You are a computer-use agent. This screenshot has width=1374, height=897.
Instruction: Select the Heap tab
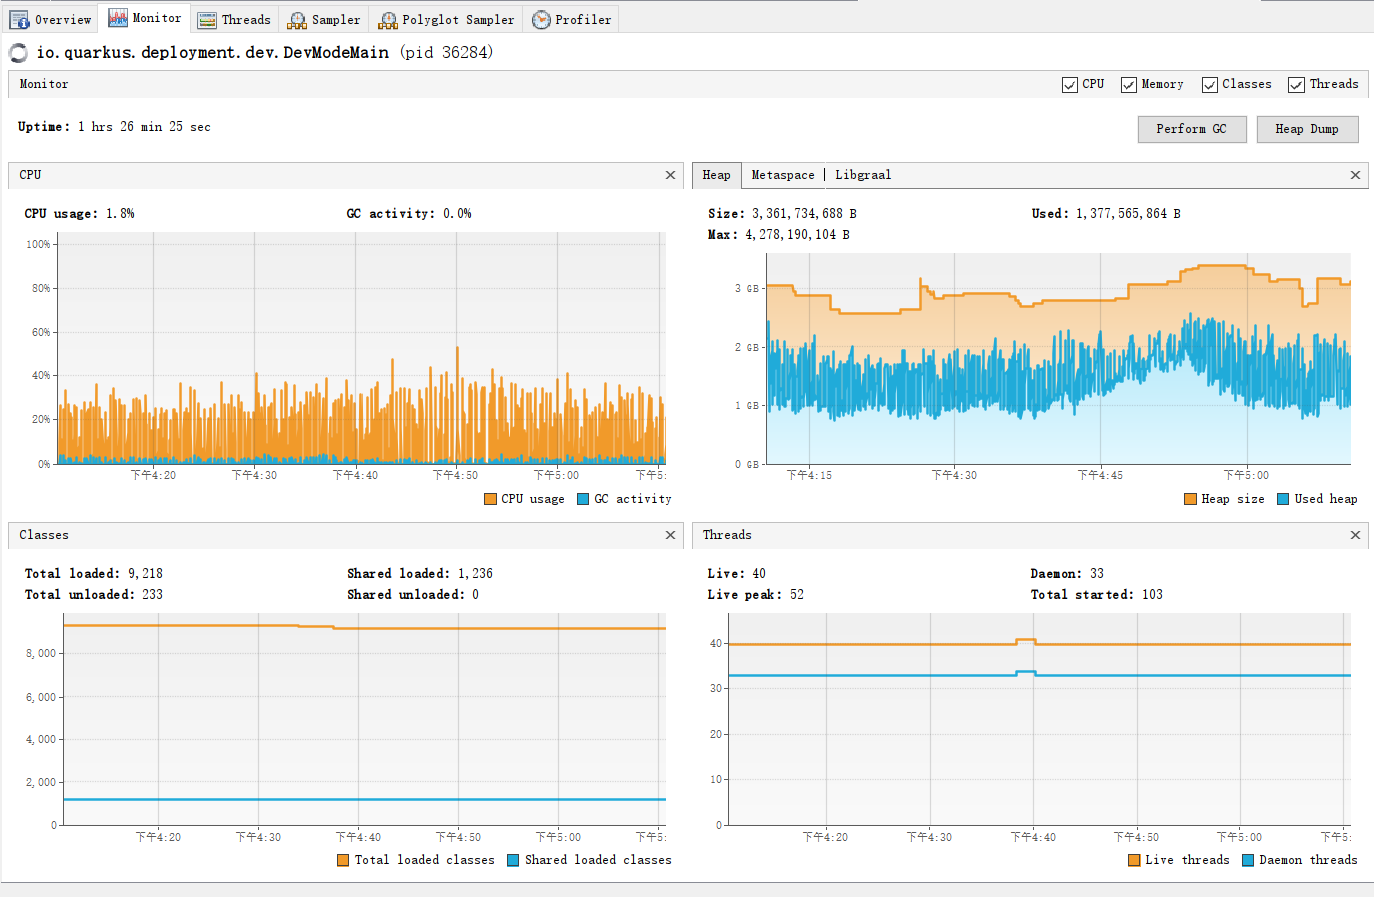click(716, 175)
